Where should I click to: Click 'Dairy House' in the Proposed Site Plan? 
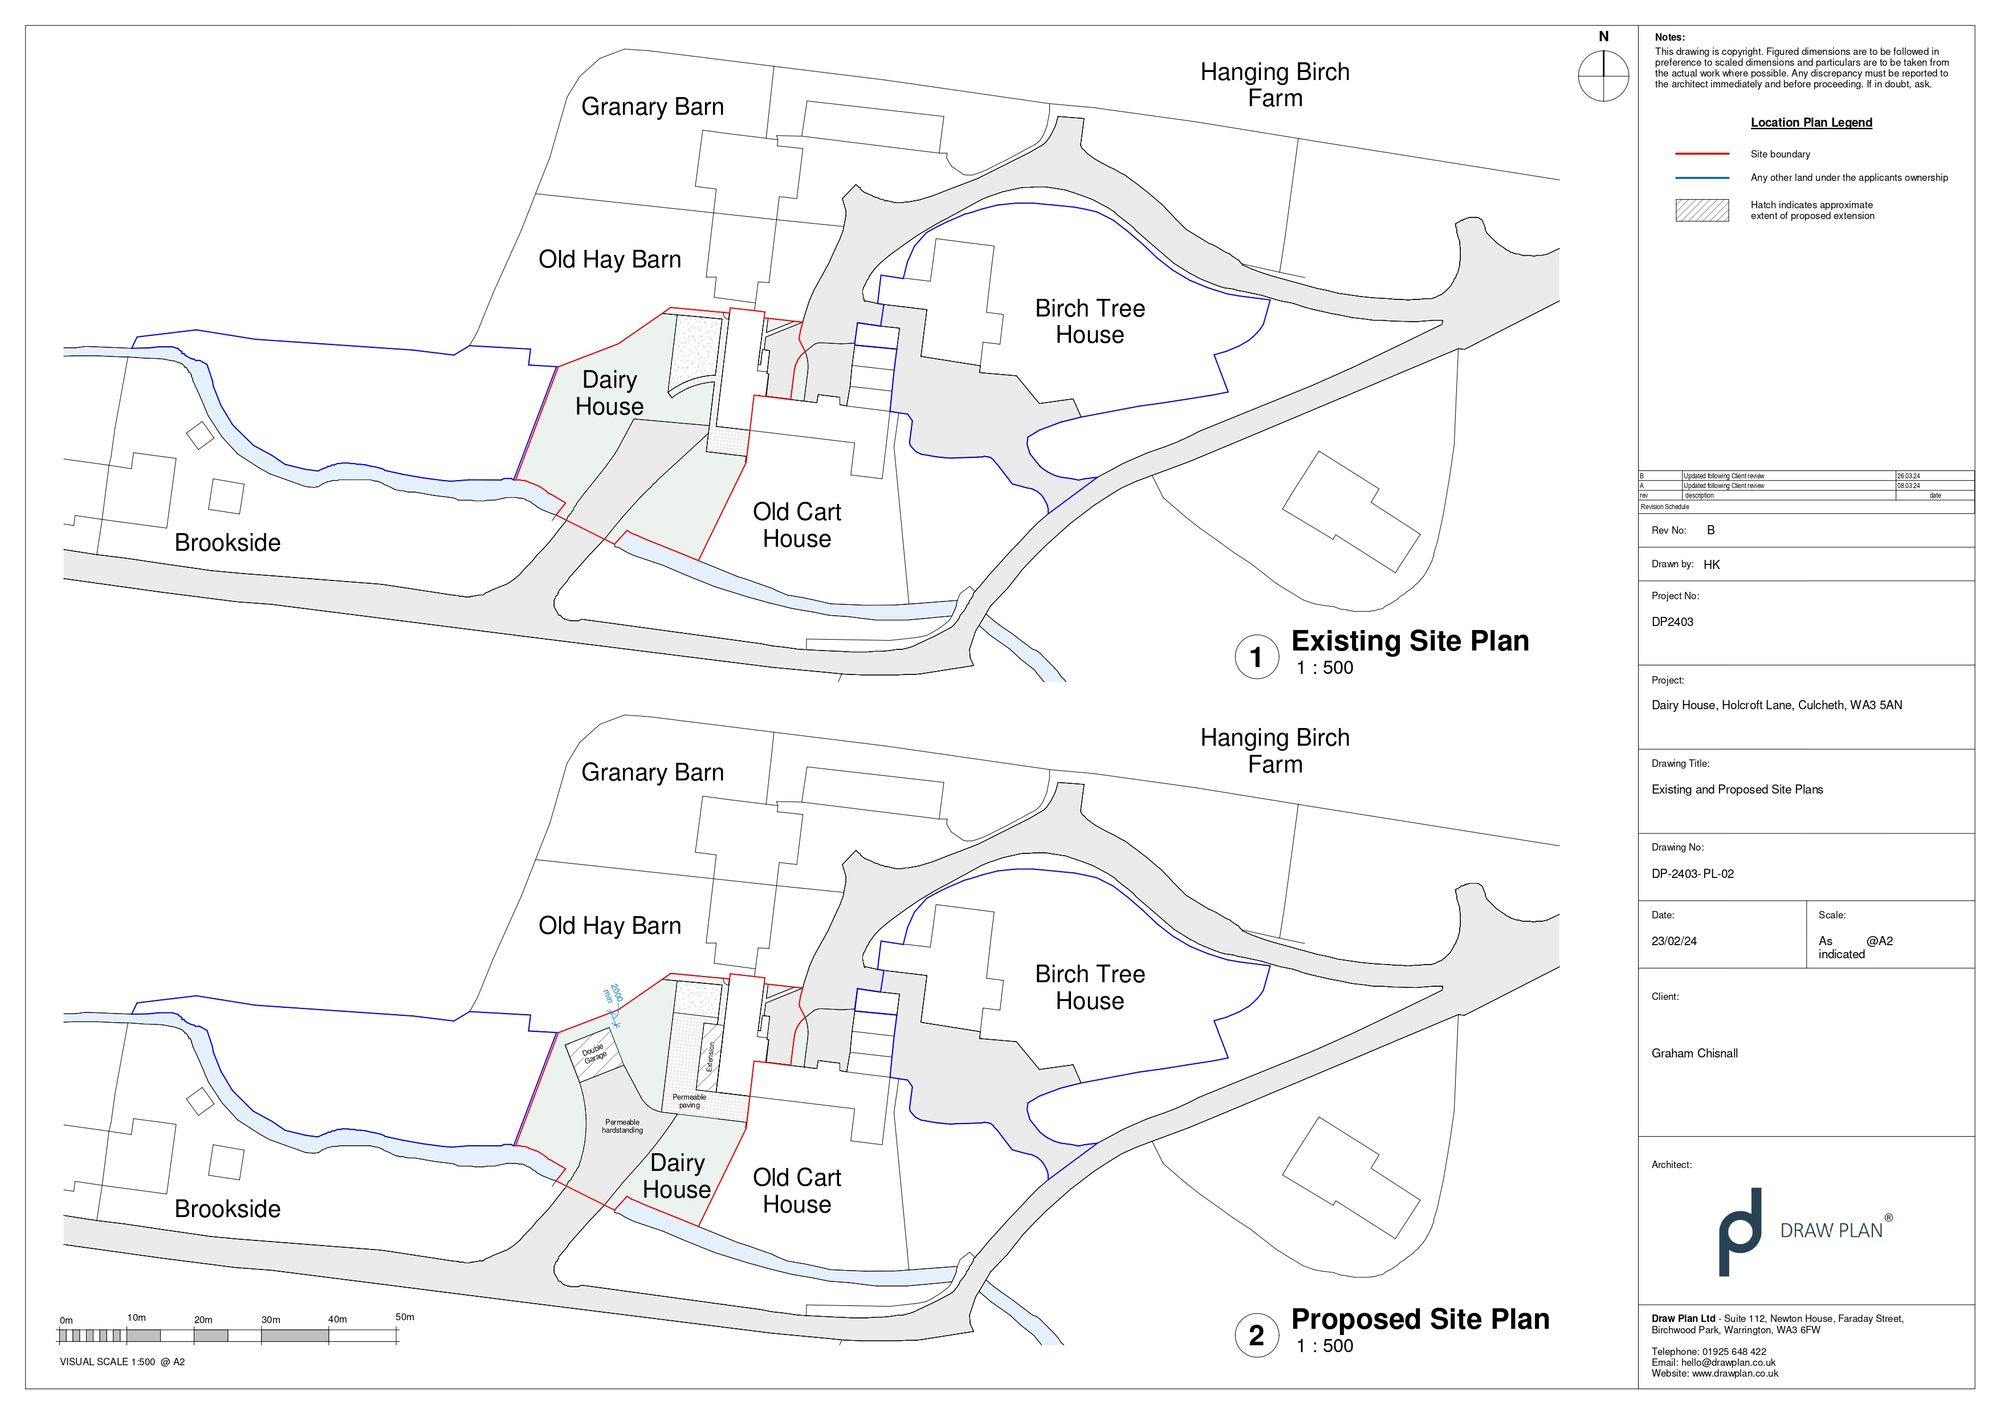click(677, 1176)
